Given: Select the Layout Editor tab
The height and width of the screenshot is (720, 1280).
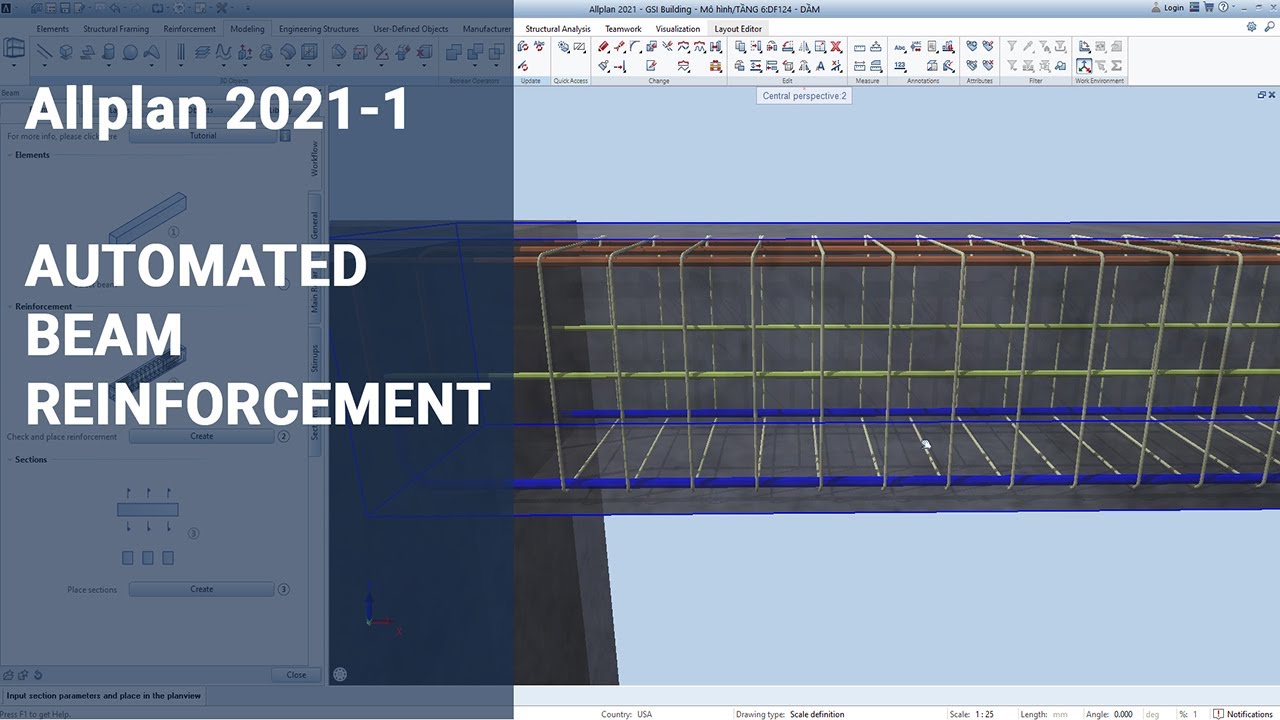Looking at the screenshot, I should (x=738, y=29).
